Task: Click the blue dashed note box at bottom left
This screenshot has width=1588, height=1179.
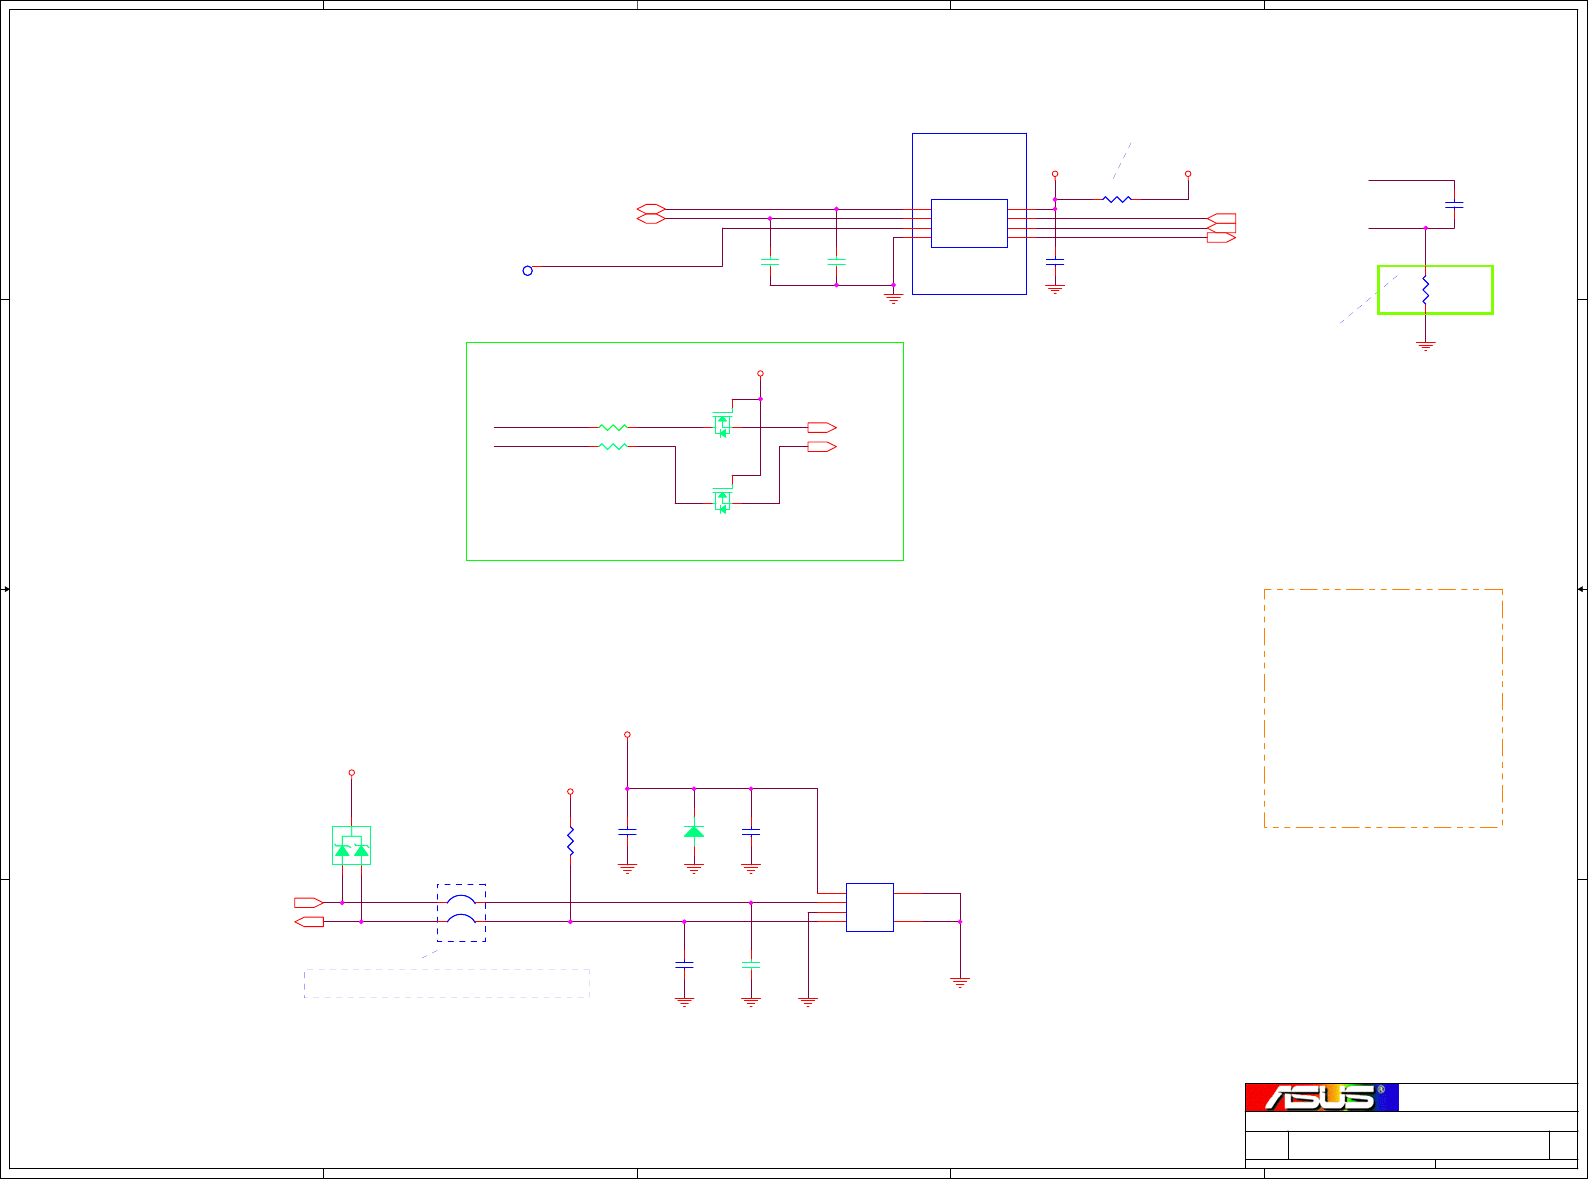Action: (x=447, y=983)
